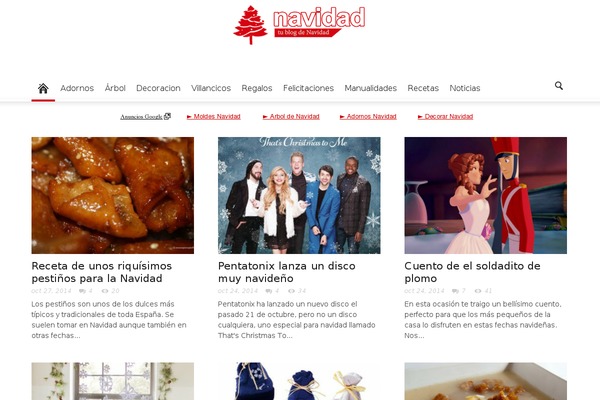The width and height of the screenshot is (600, 400).
Task: Open the Arbol de Navidad ad link
Action: 291,116
